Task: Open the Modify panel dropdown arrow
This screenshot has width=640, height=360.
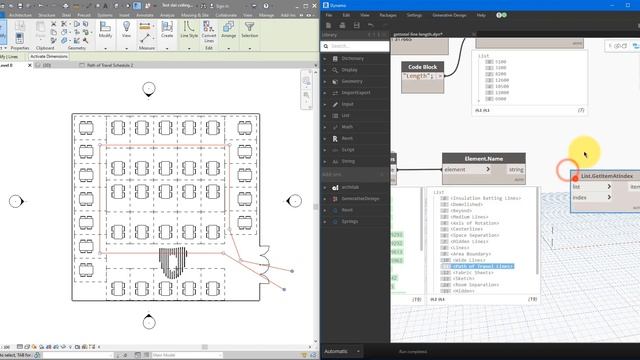Action: [105, 49]
